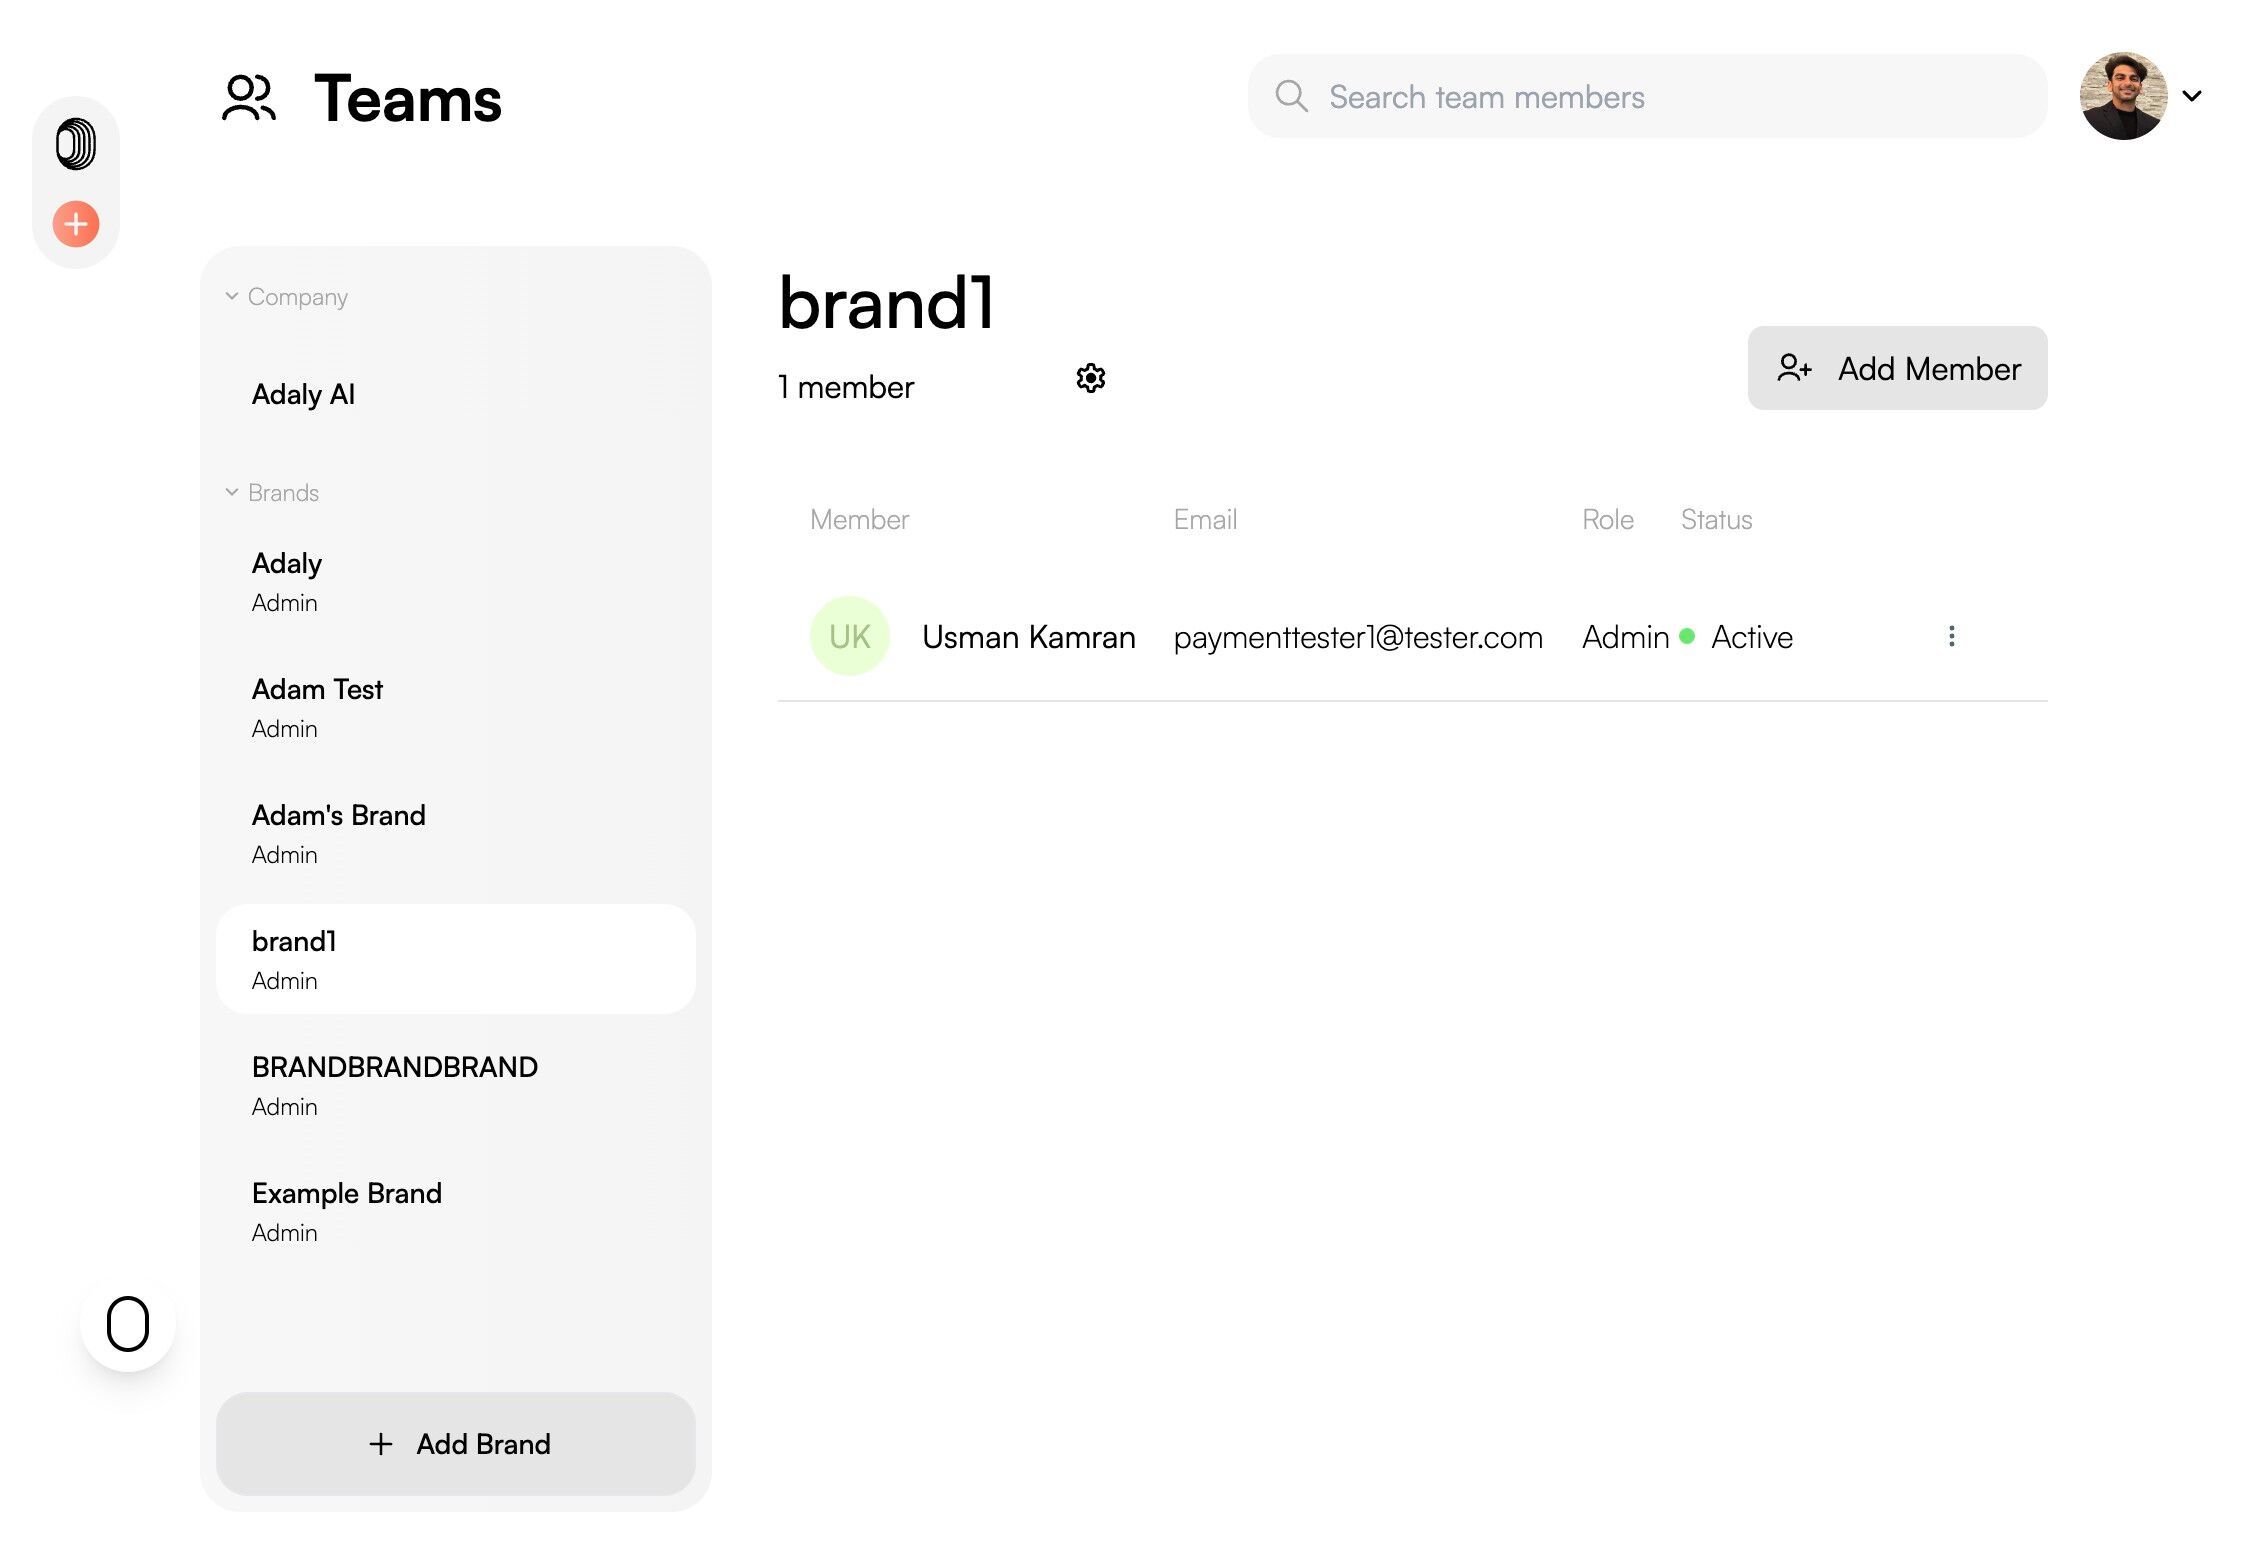Collapse the Brands section chevron

click(x=232, y=492)
